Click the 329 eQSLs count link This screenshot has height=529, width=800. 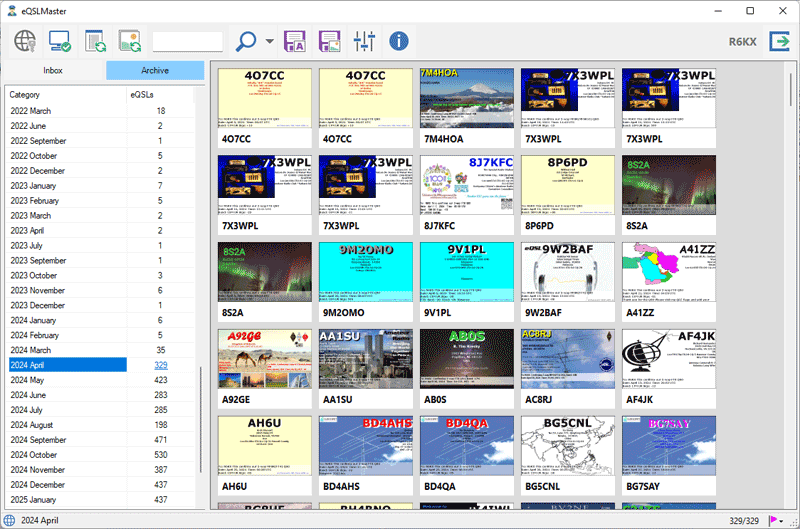click(160, 366)
